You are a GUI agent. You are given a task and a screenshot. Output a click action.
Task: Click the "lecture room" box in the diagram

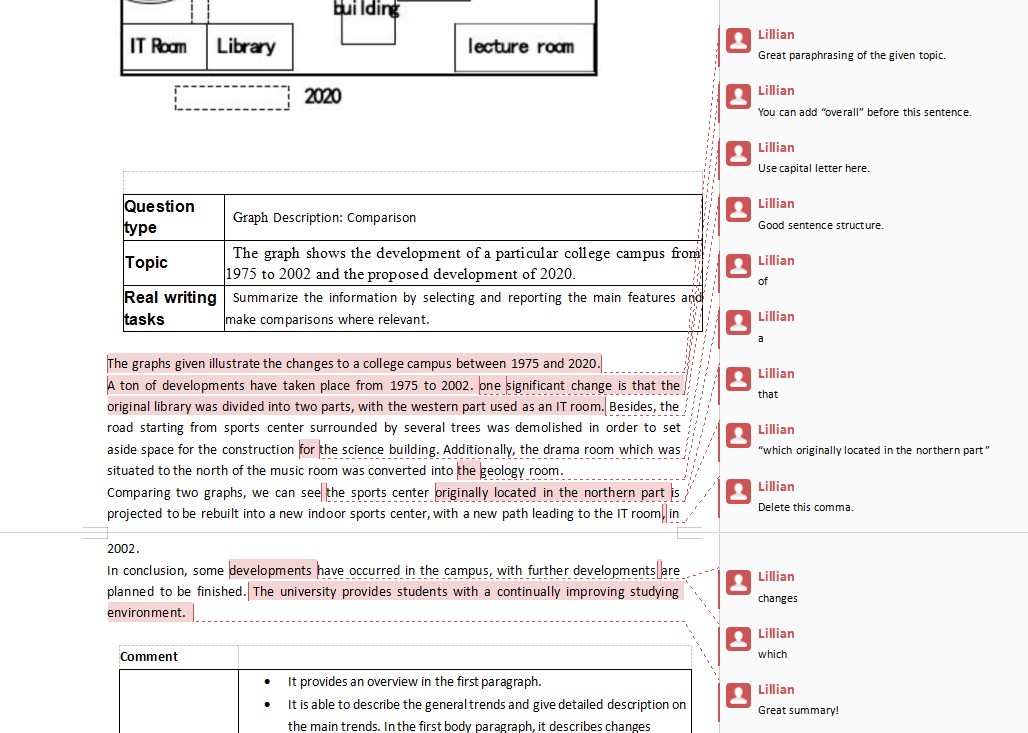tap(524, 47)
